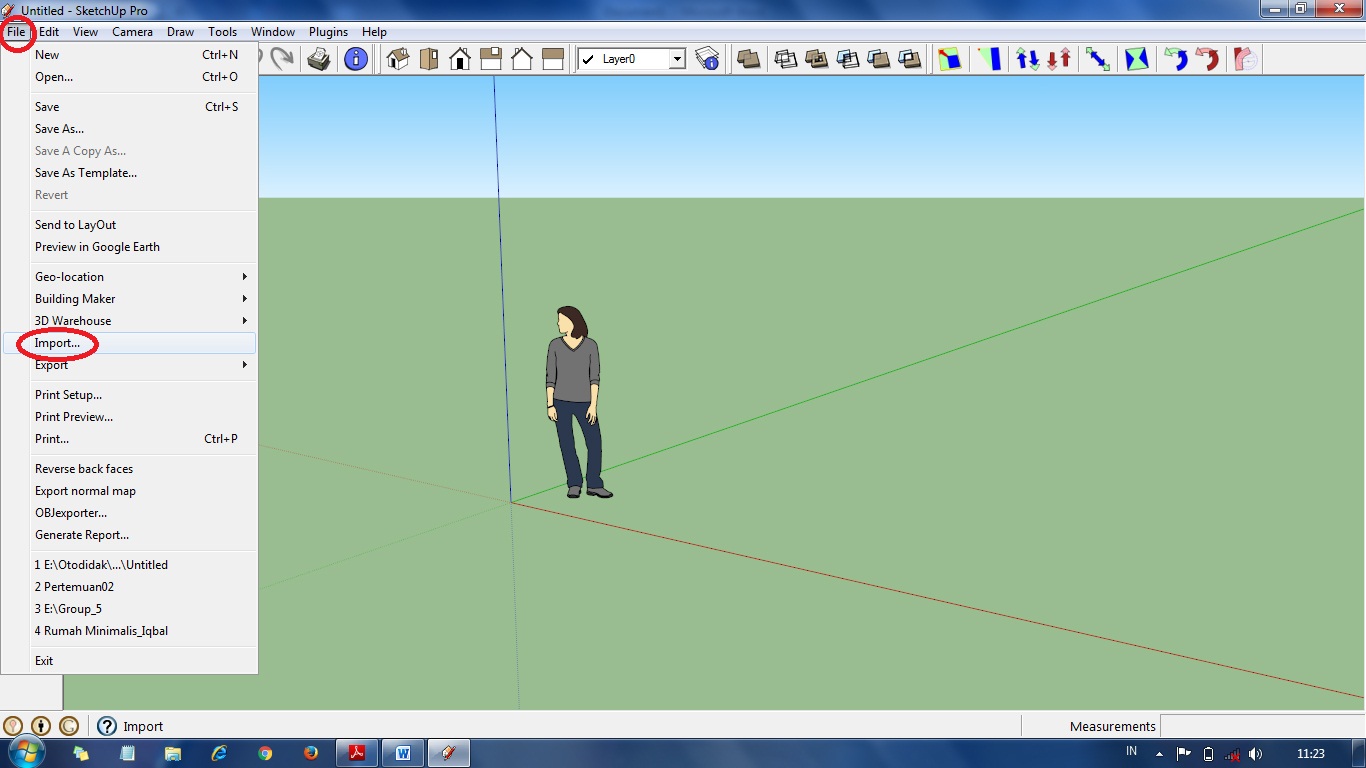Screen dimensions: 1366x768
Task: Choose Reverse back faces
Action: 129,469
